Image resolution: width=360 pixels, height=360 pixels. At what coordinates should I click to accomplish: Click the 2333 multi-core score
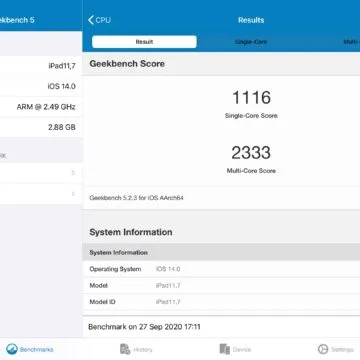251,152
